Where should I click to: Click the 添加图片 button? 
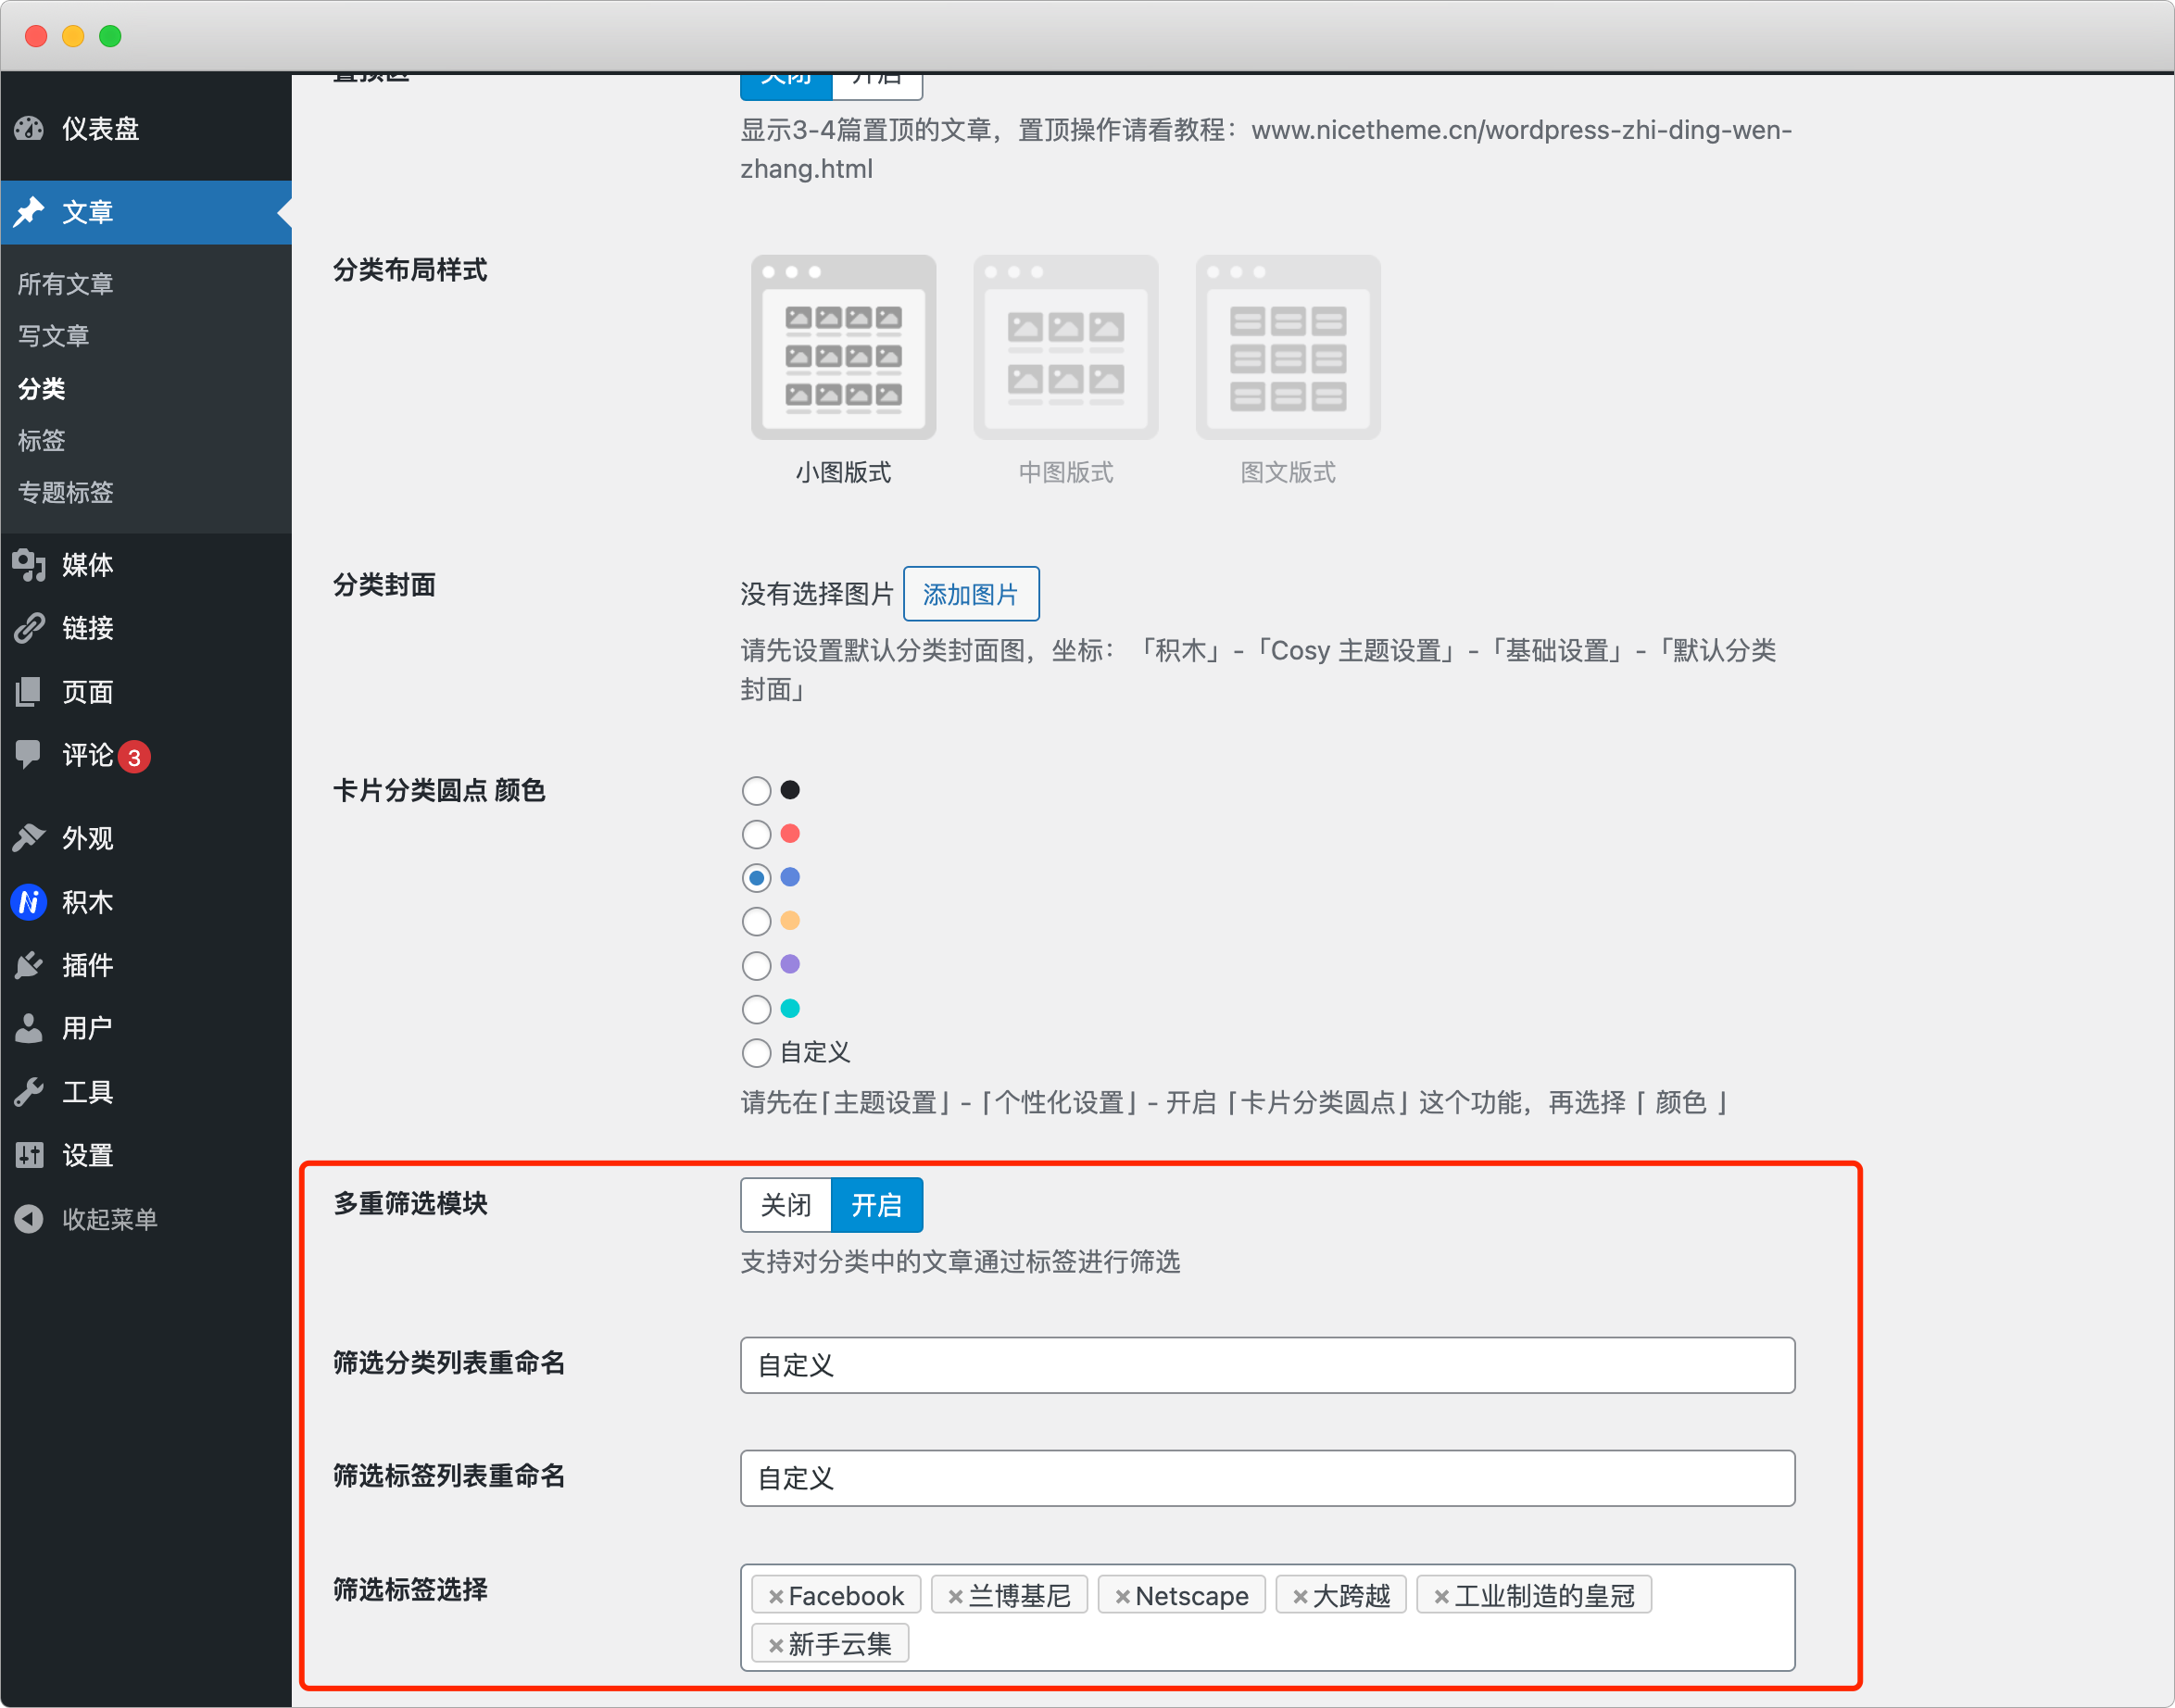(x=971, y=594)
